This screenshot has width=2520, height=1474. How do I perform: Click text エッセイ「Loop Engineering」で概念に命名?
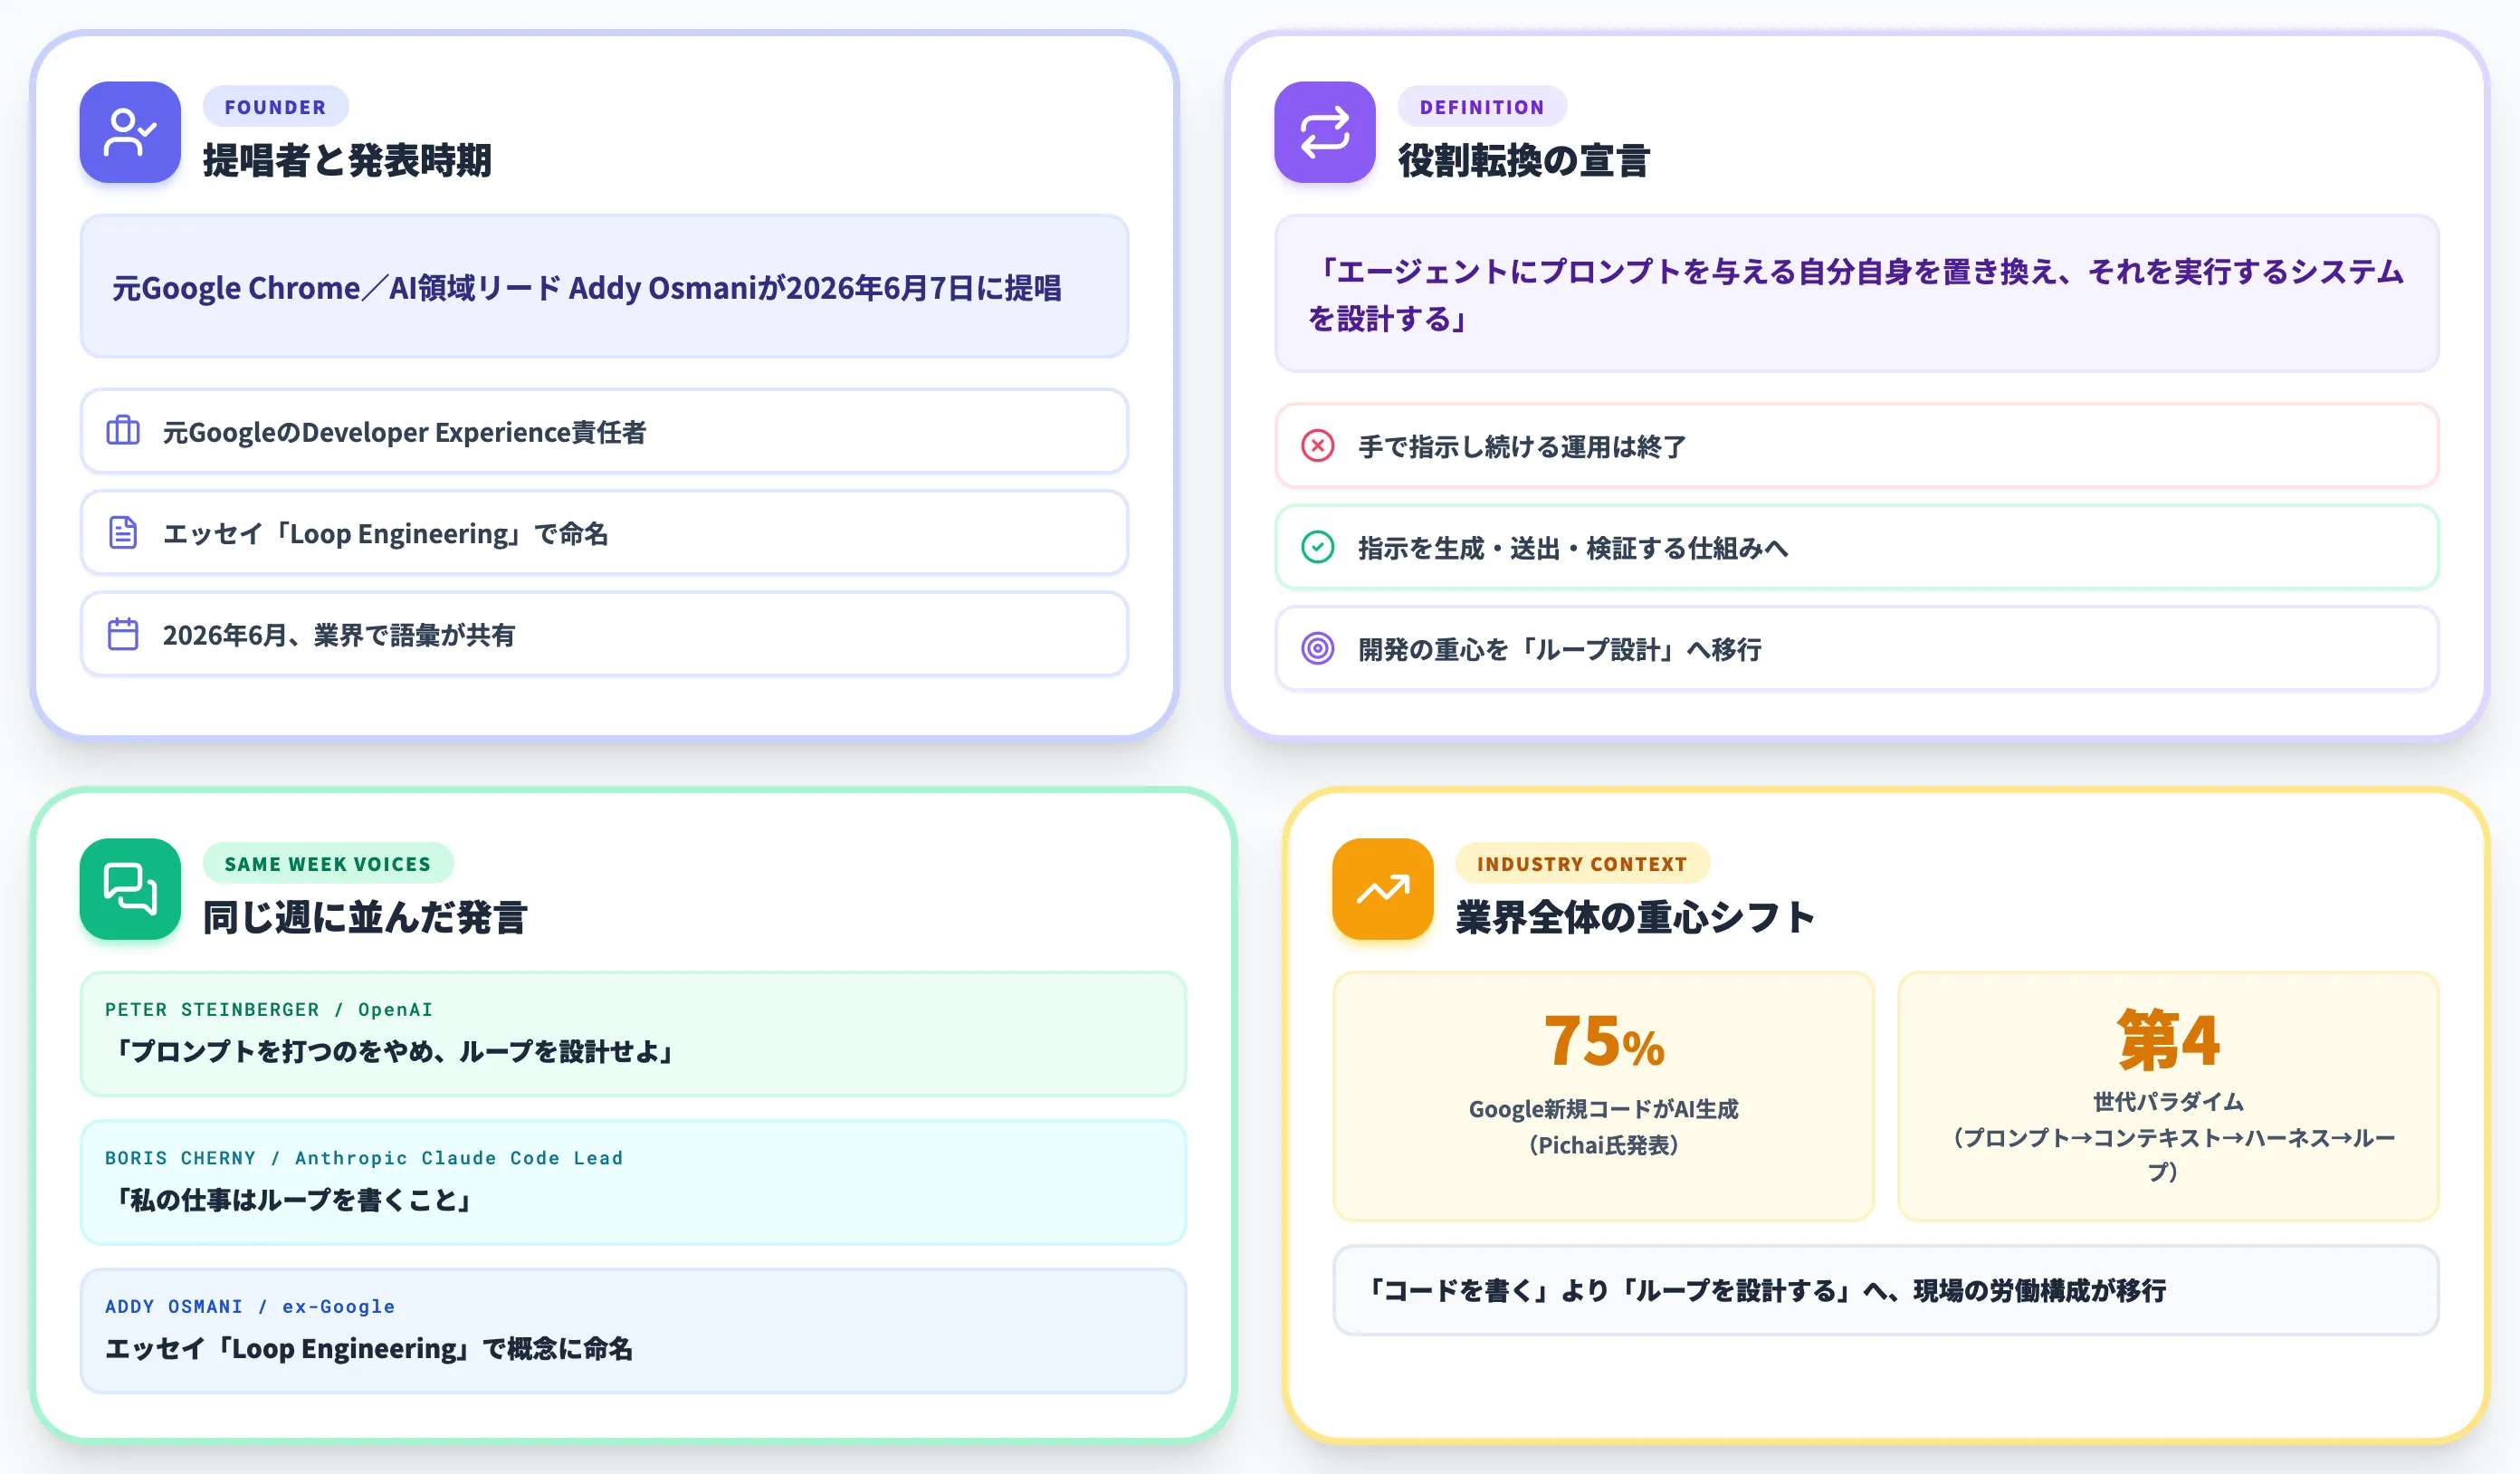click(x=369, y=1348)
